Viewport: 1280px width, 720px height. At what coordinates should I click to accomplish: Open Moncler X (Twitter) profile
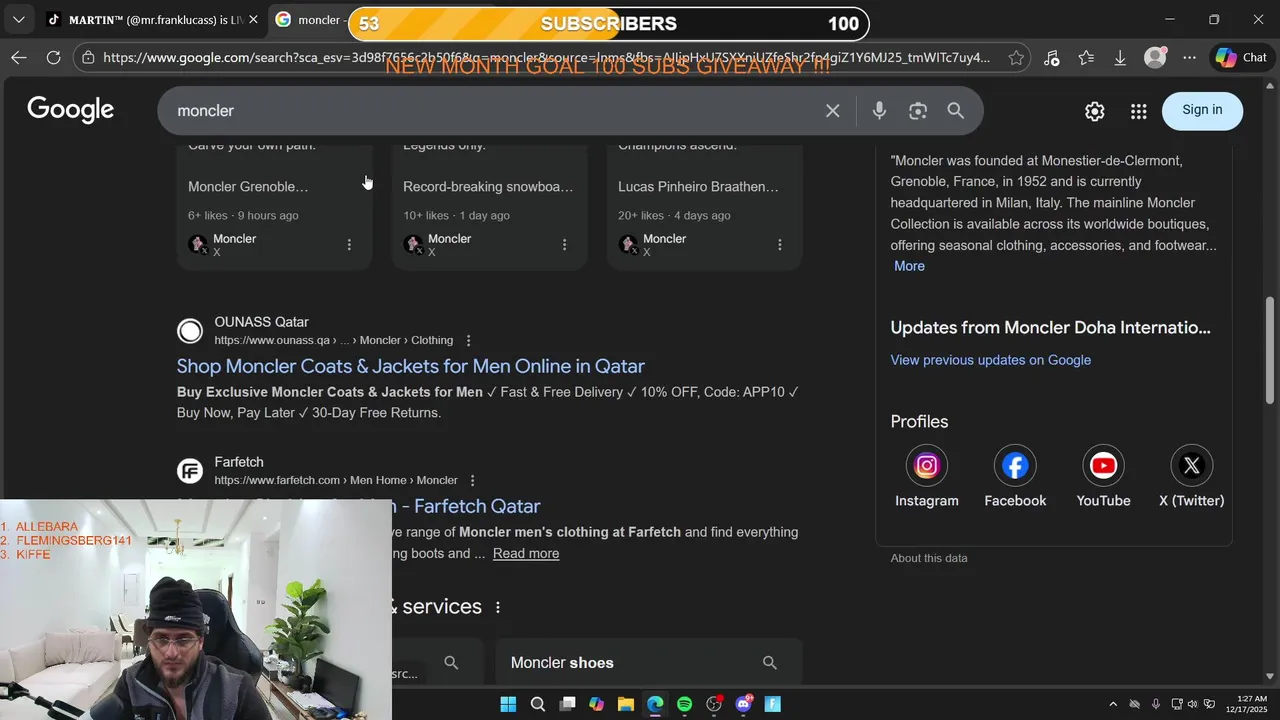[x=1191, y=477]
